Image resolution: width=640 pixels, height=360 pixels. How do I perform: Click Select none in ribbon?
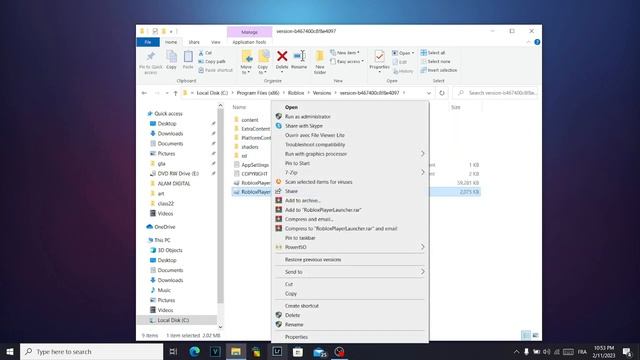click(x=435, y=62)
